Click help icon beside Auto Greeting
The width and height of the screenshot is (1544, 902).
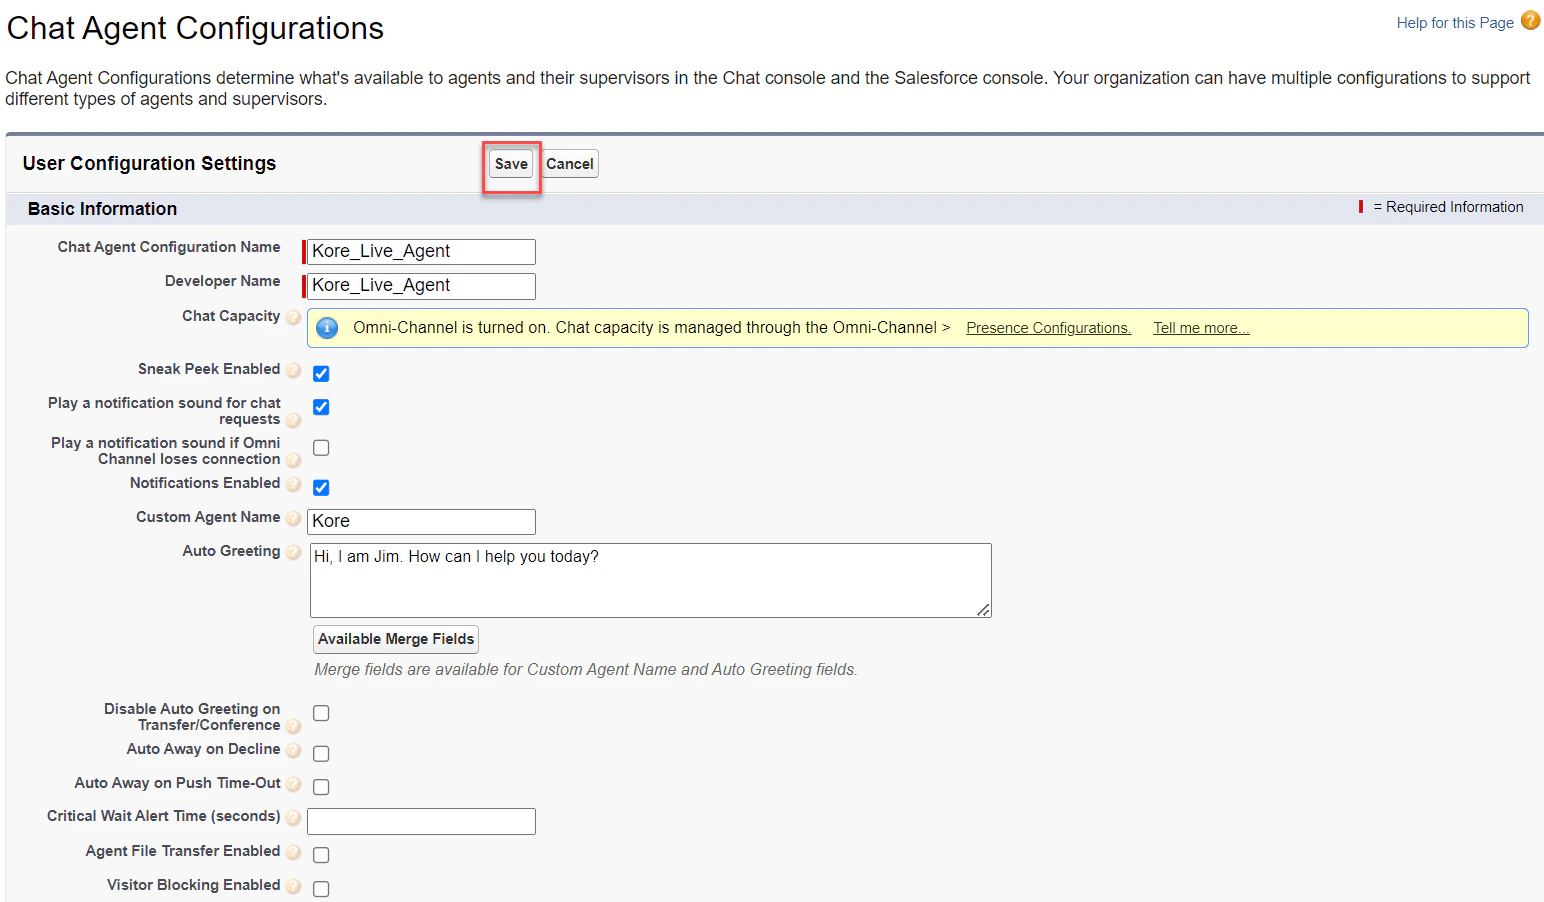tap(293, 552)
